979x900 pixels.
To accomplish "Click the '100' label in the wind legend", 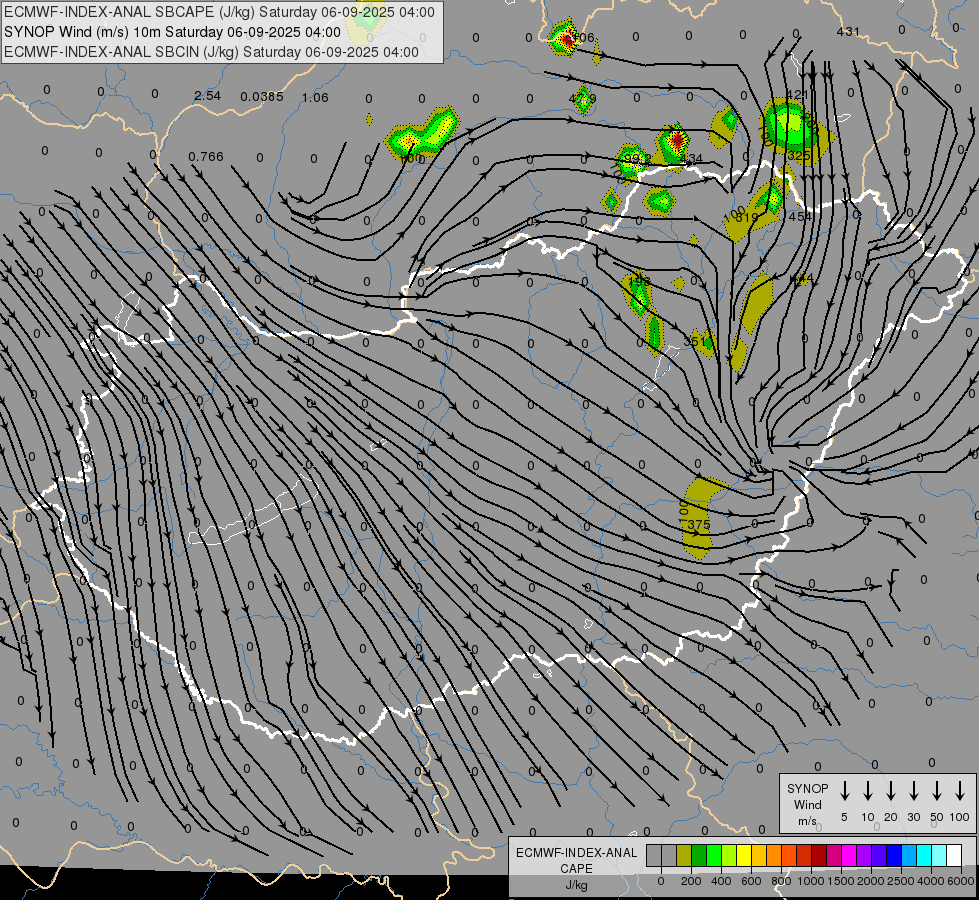I will [960, 817].
